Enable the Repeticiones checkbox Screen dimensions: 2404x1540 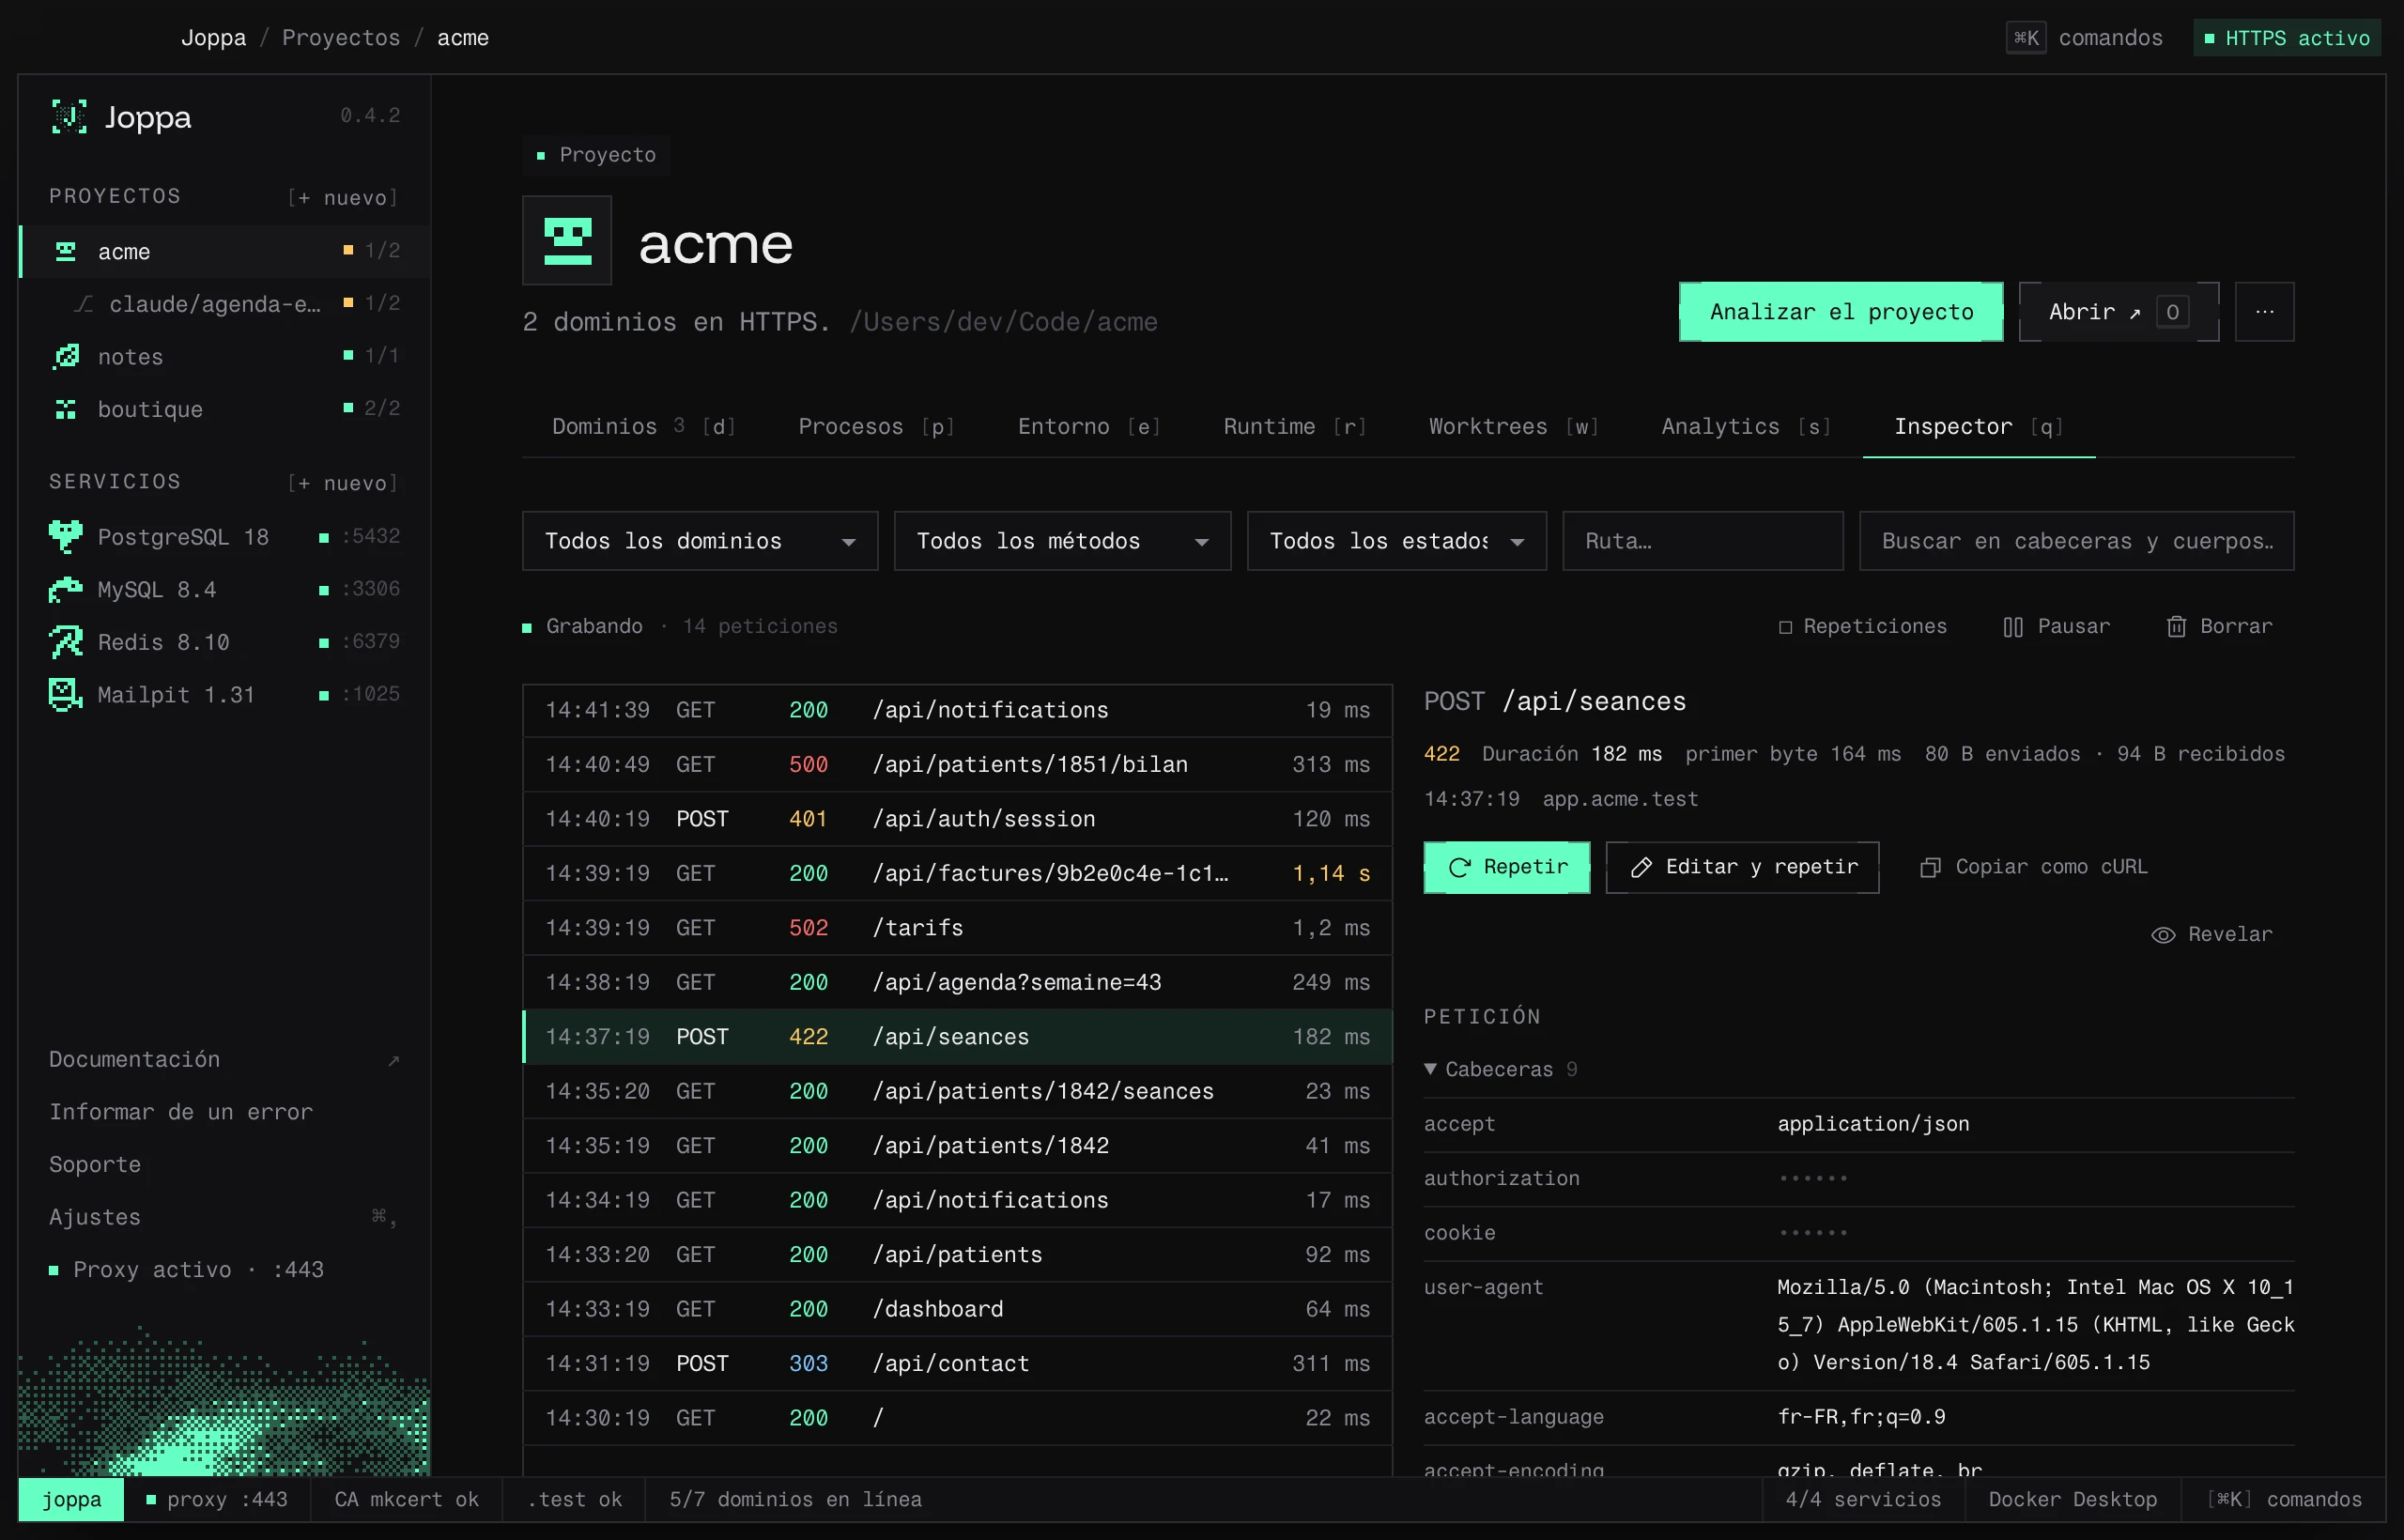click(1785, 628)
